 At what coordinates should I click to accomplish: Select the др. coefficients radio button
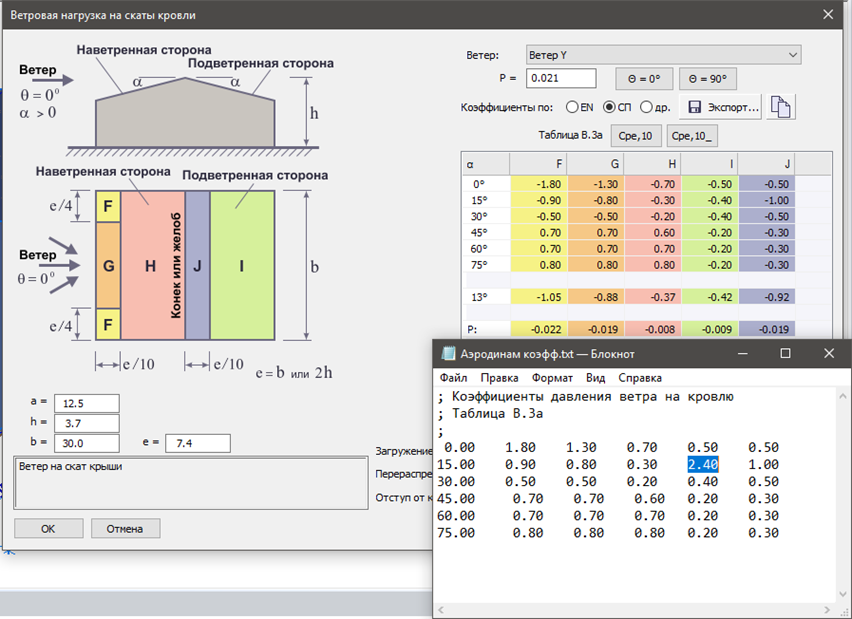click(x=646, y=107)
